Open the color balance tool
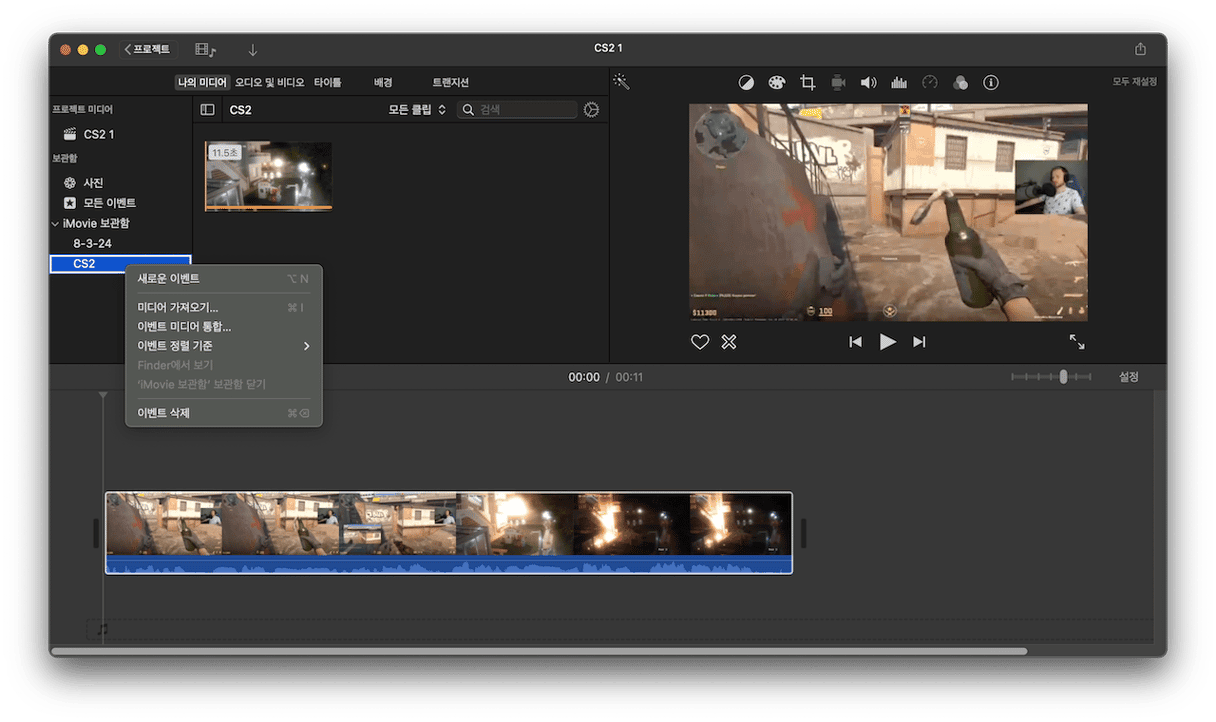Screen dimensions: 1216x722 pyautogui.click(x=746, y=82)
